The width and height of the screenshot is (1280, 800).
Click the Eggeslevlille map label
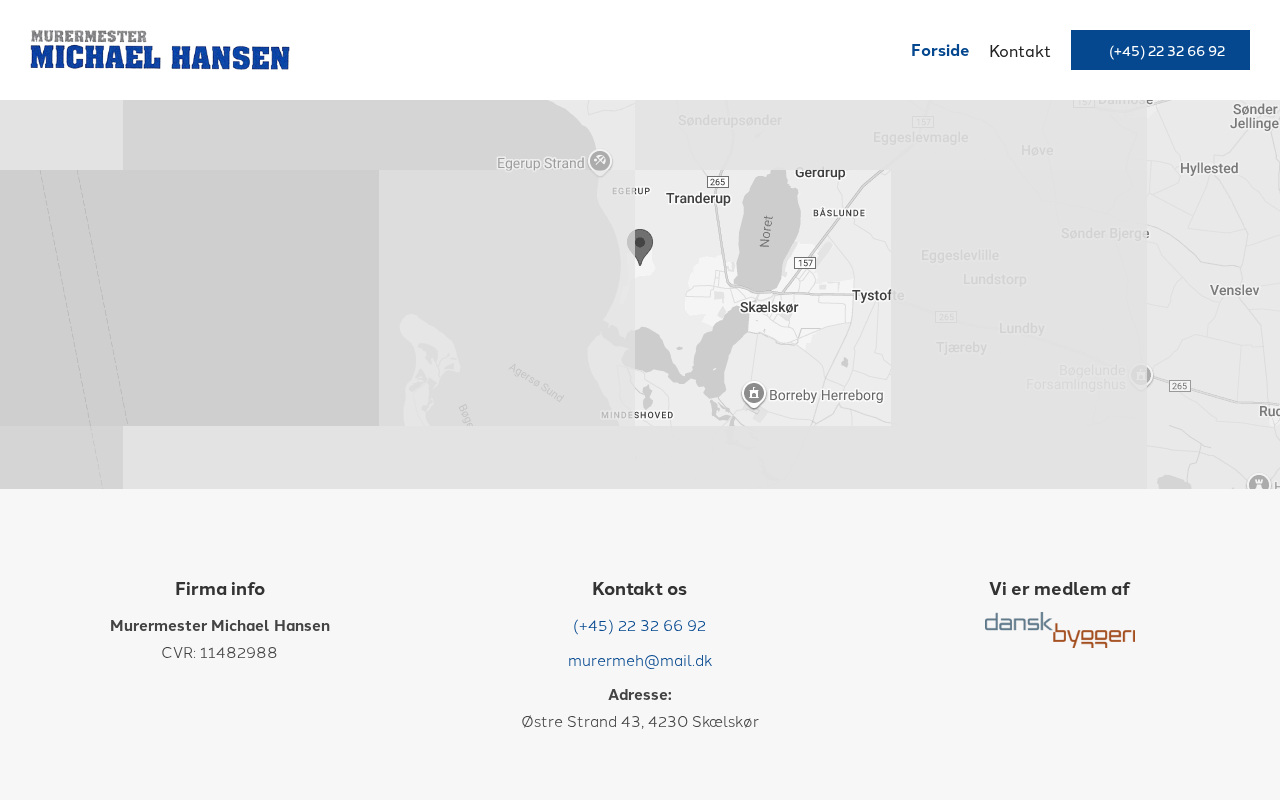[x=960, y=254]
